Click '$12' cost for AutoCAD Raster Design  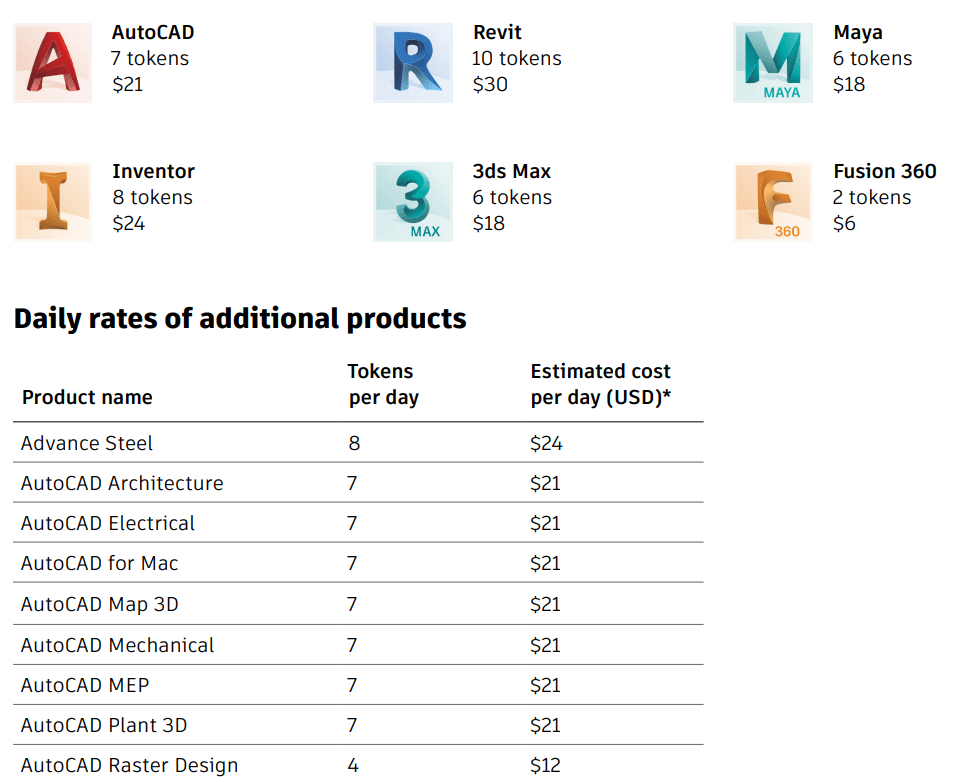click(545, 766)
